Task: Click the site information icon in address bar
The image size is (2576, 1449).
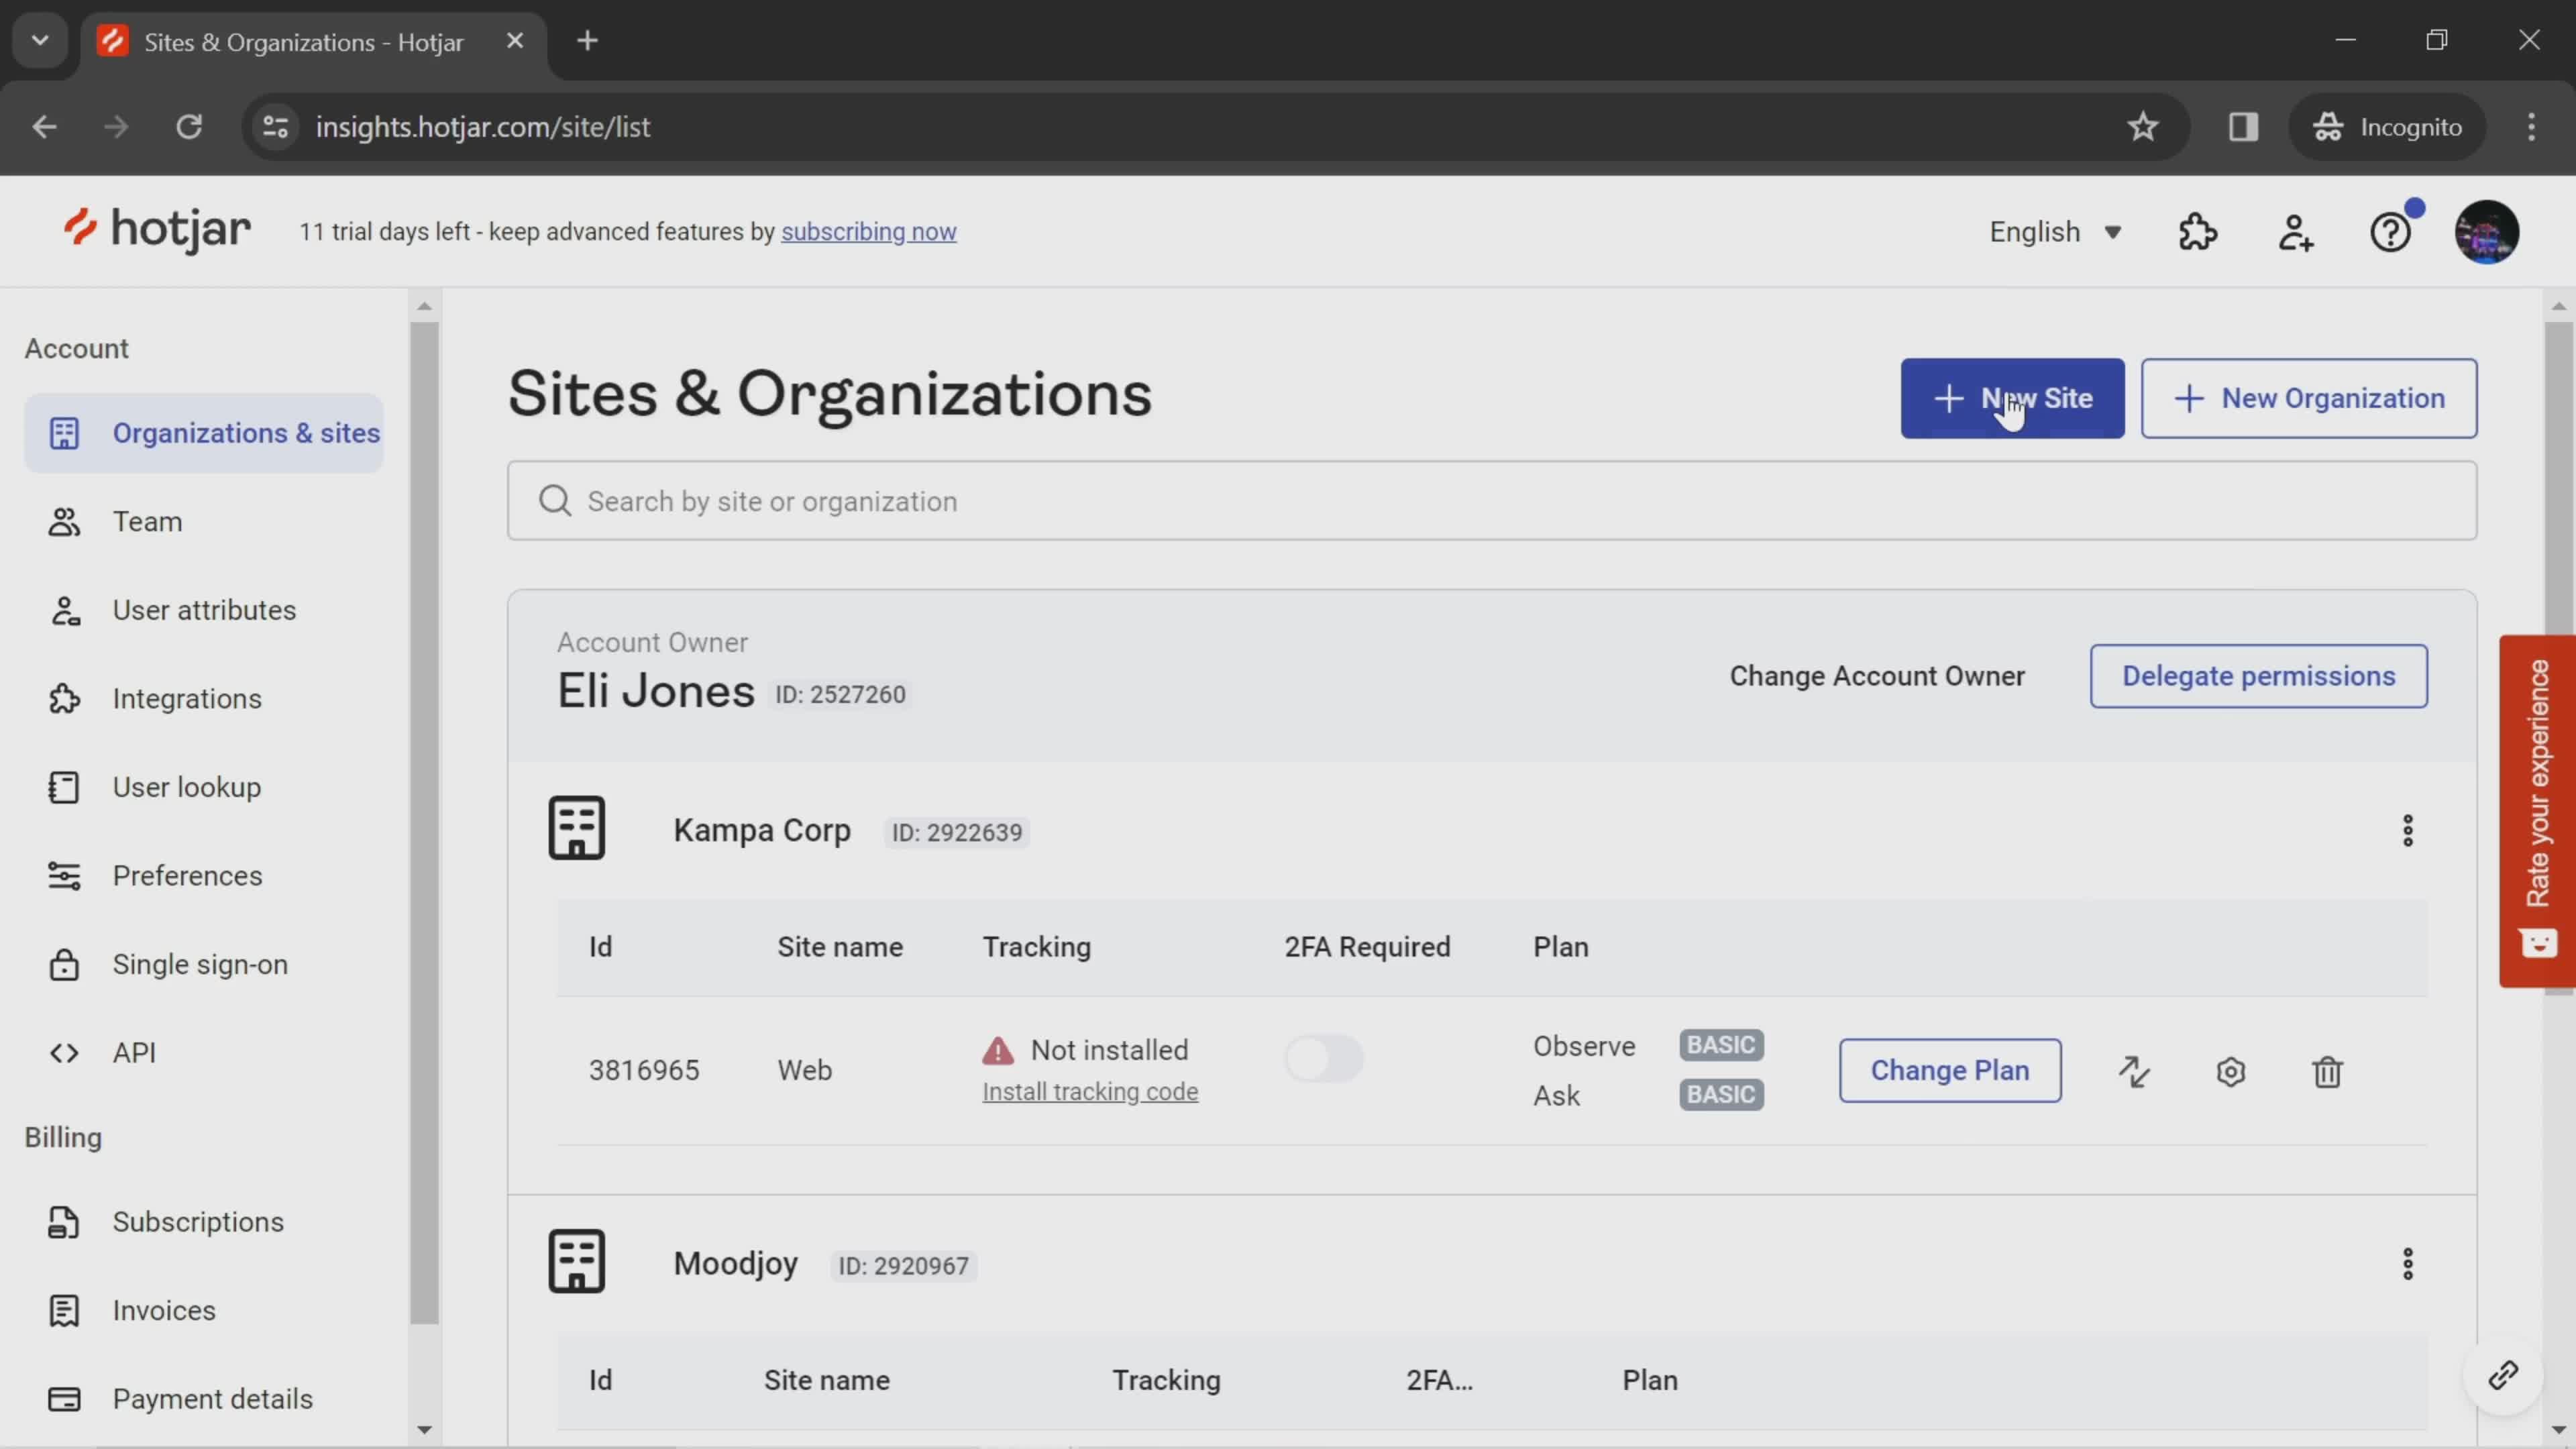Action: click(x=275, y=127)
